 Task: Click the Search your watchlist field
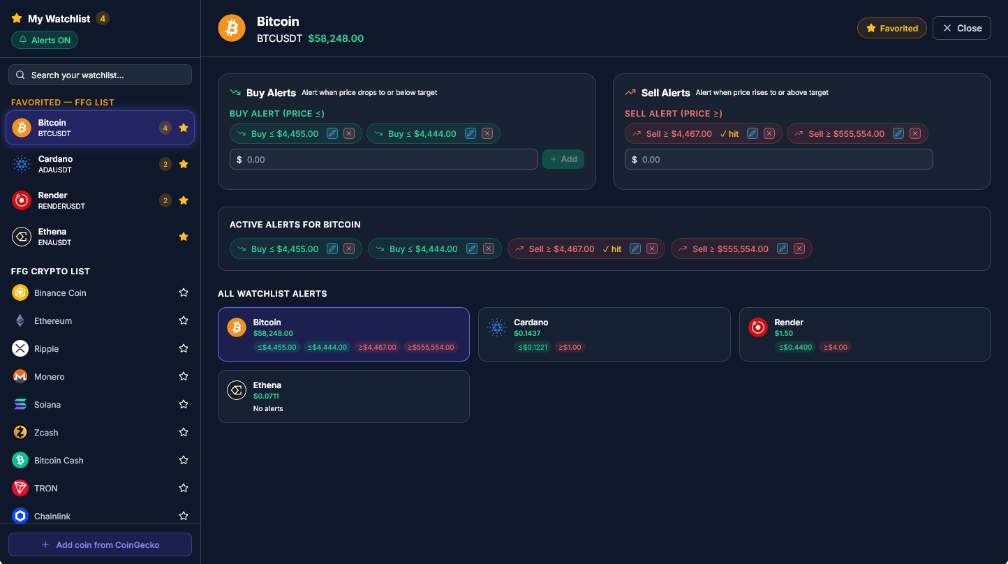tap(100, 75)
